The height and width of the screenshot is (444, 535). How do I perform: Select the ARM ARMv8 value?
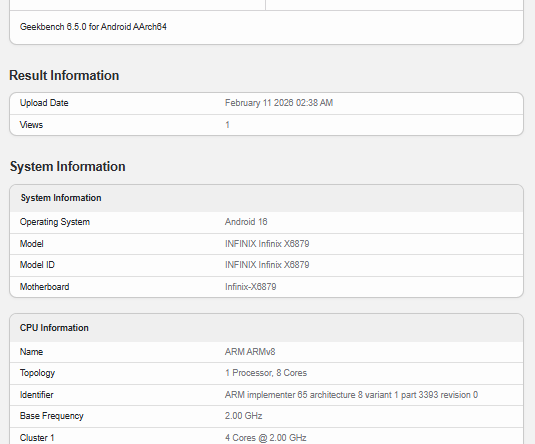click(250, 352)
